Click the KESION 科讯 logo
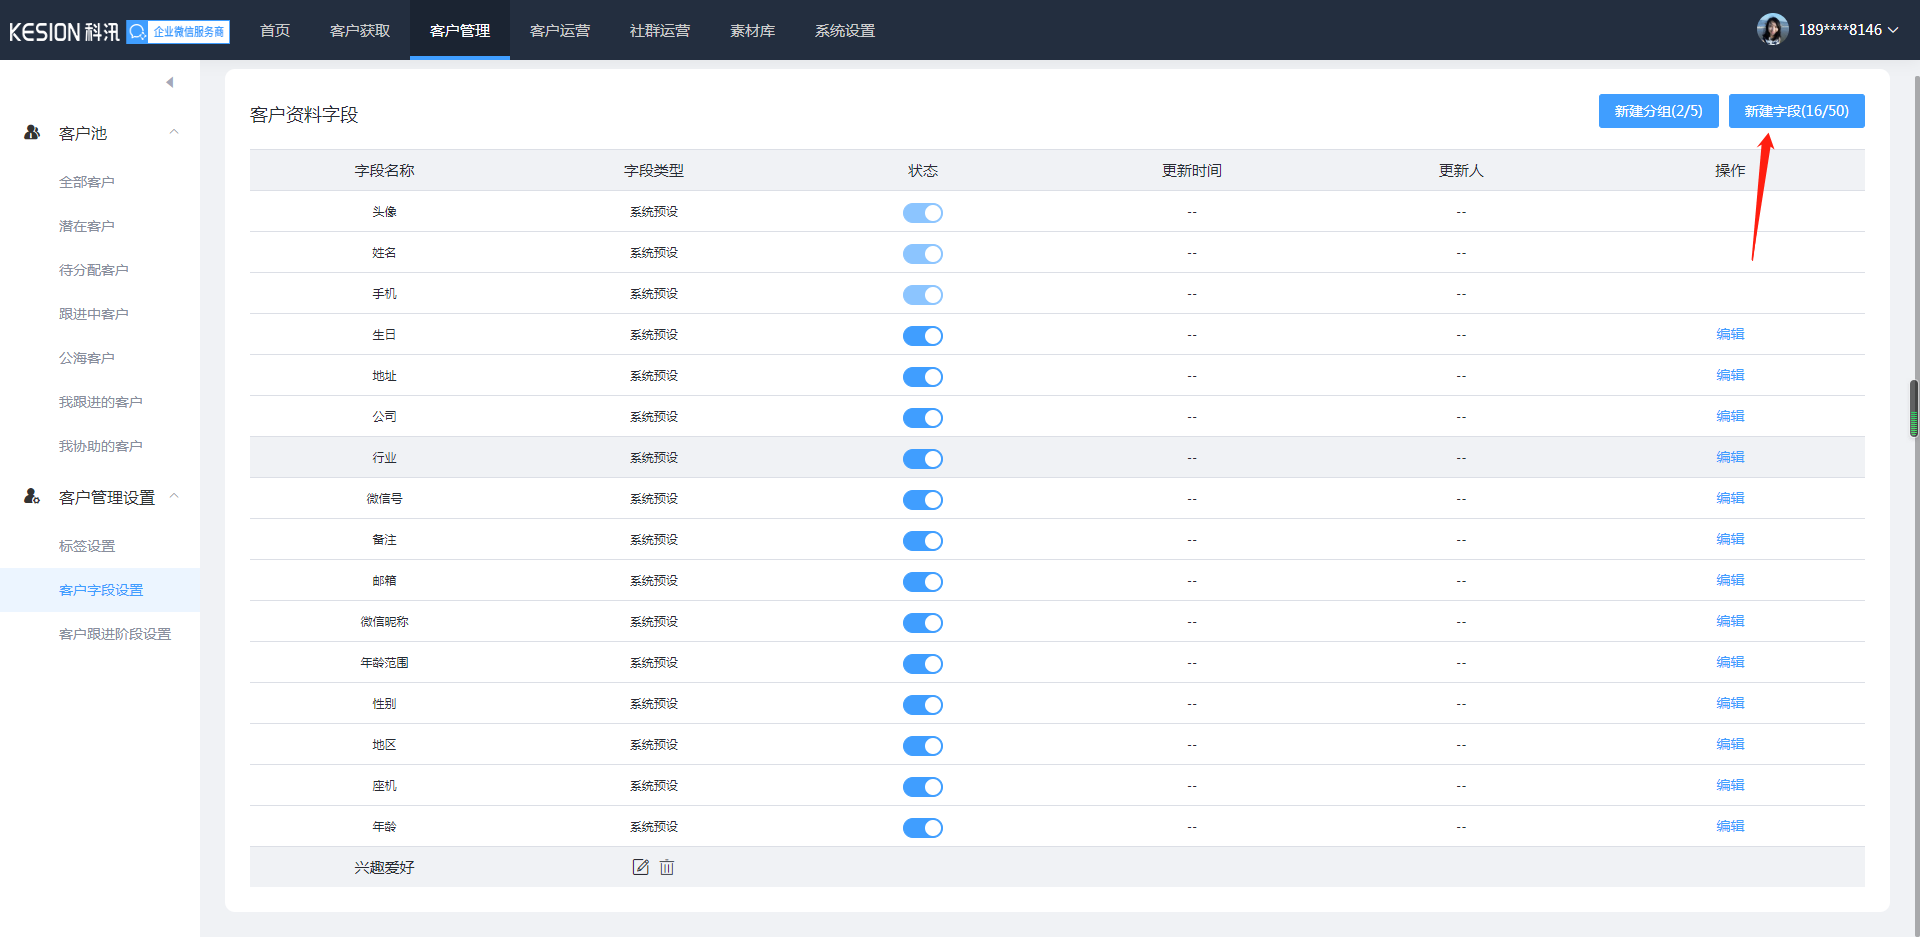1920x937 pixels. 63,32
